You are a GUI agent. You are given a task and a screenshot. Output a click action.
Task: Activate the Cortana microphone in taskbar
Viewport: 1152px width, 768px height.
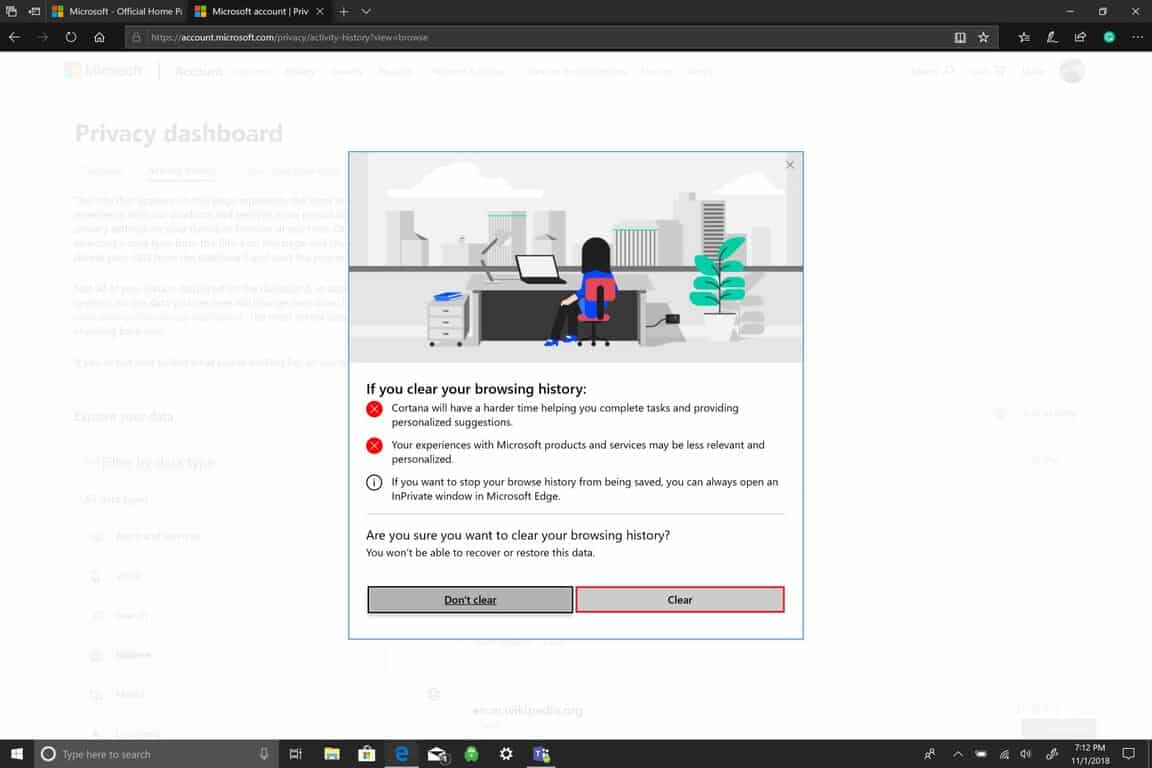[264, 754]
